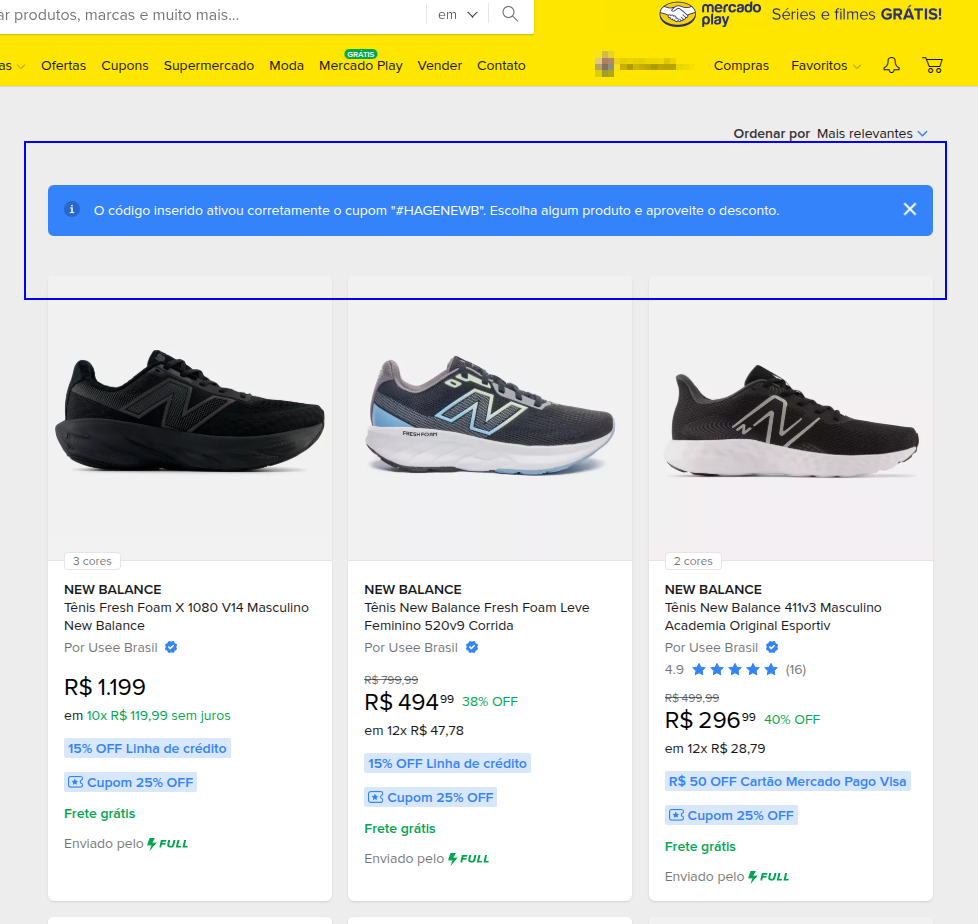This screenshot has height=924, width=978.
Task: Click the star rating on 411v3 card
Action: [735, 670]
